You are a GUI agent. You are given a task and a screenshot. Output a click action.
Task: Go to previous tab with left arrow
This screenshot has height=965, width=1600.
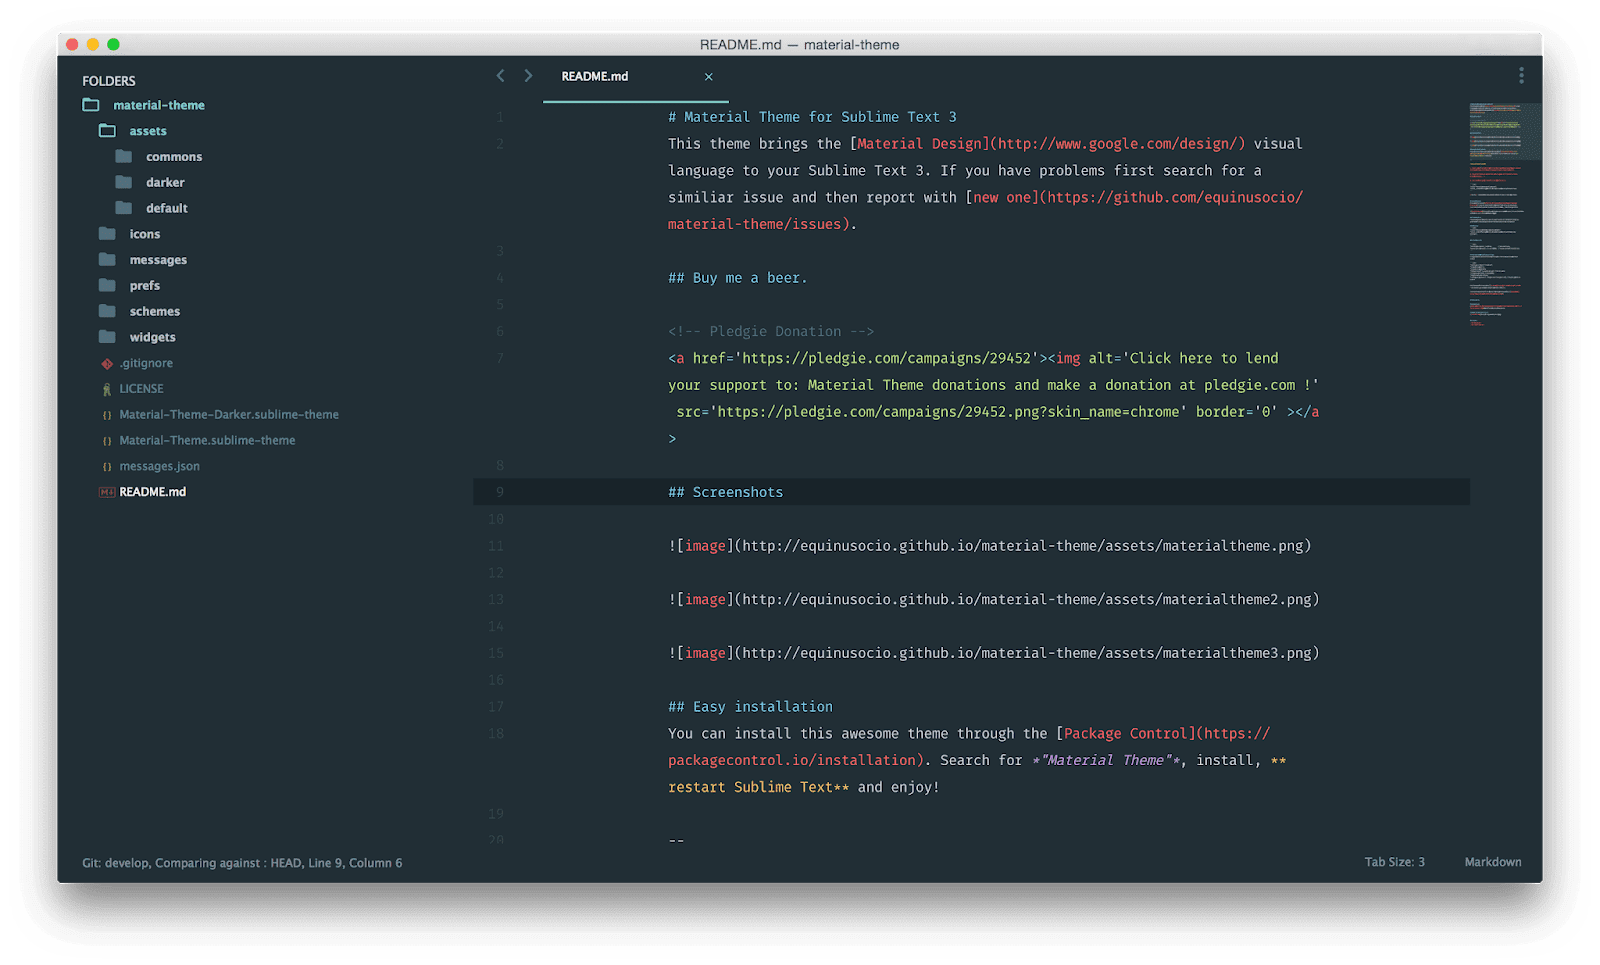pyautogui.click(x=500, y=76)
